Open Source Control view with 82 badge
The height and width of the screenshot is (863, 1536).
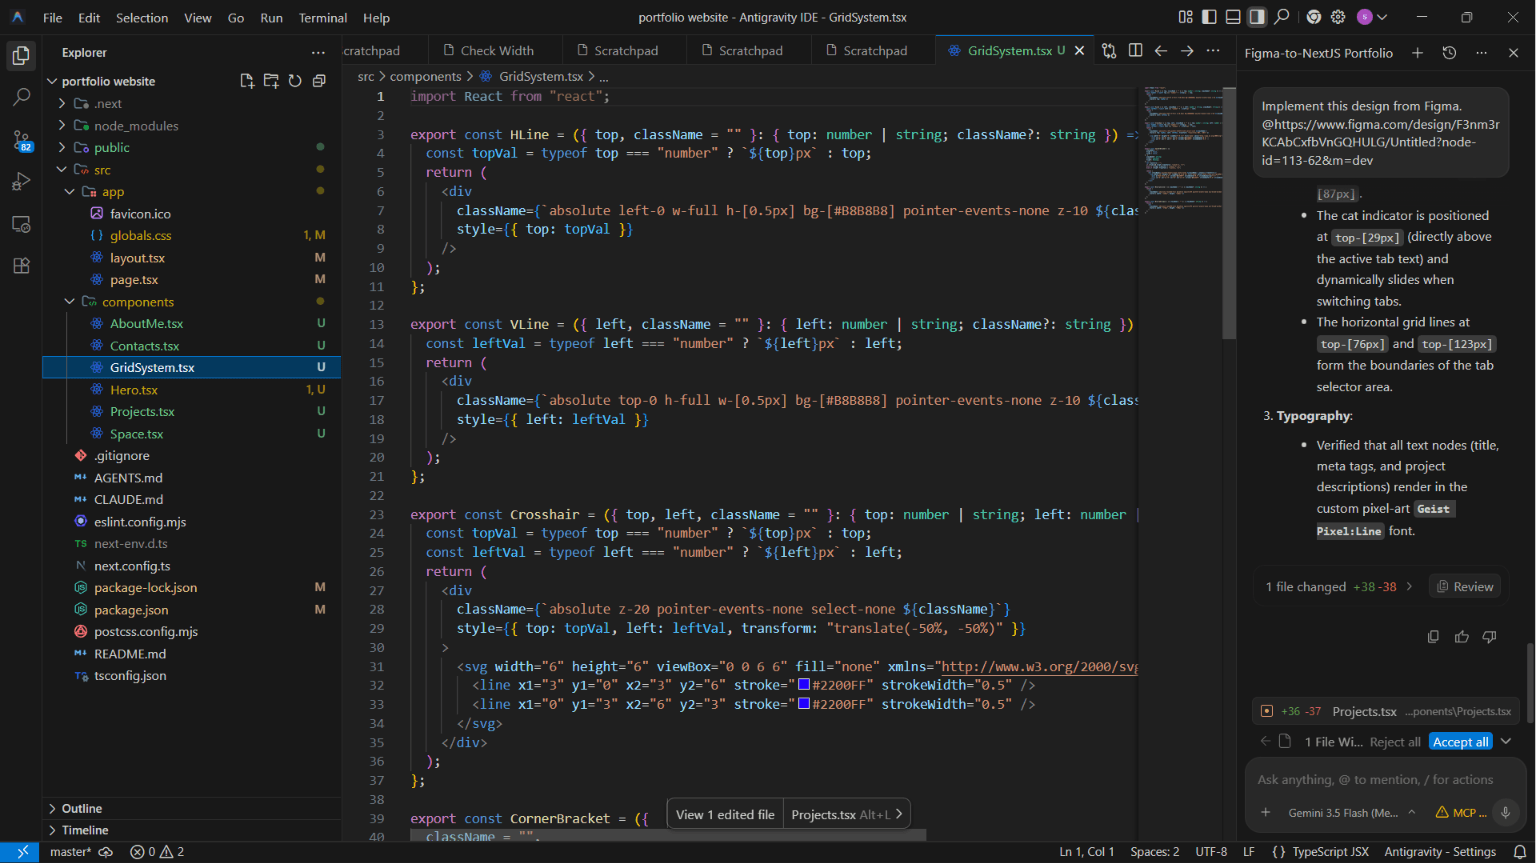pos(21,140)
